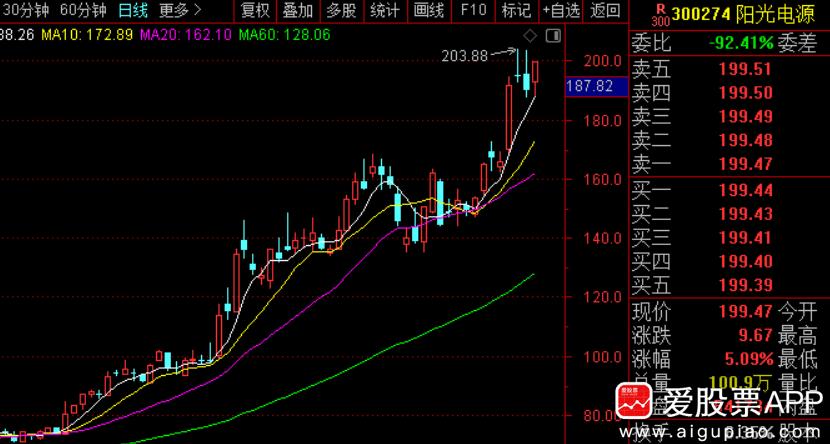Click the 200.0 price axis label
This screenshot has width=830, height=444.
coord(602,61)
